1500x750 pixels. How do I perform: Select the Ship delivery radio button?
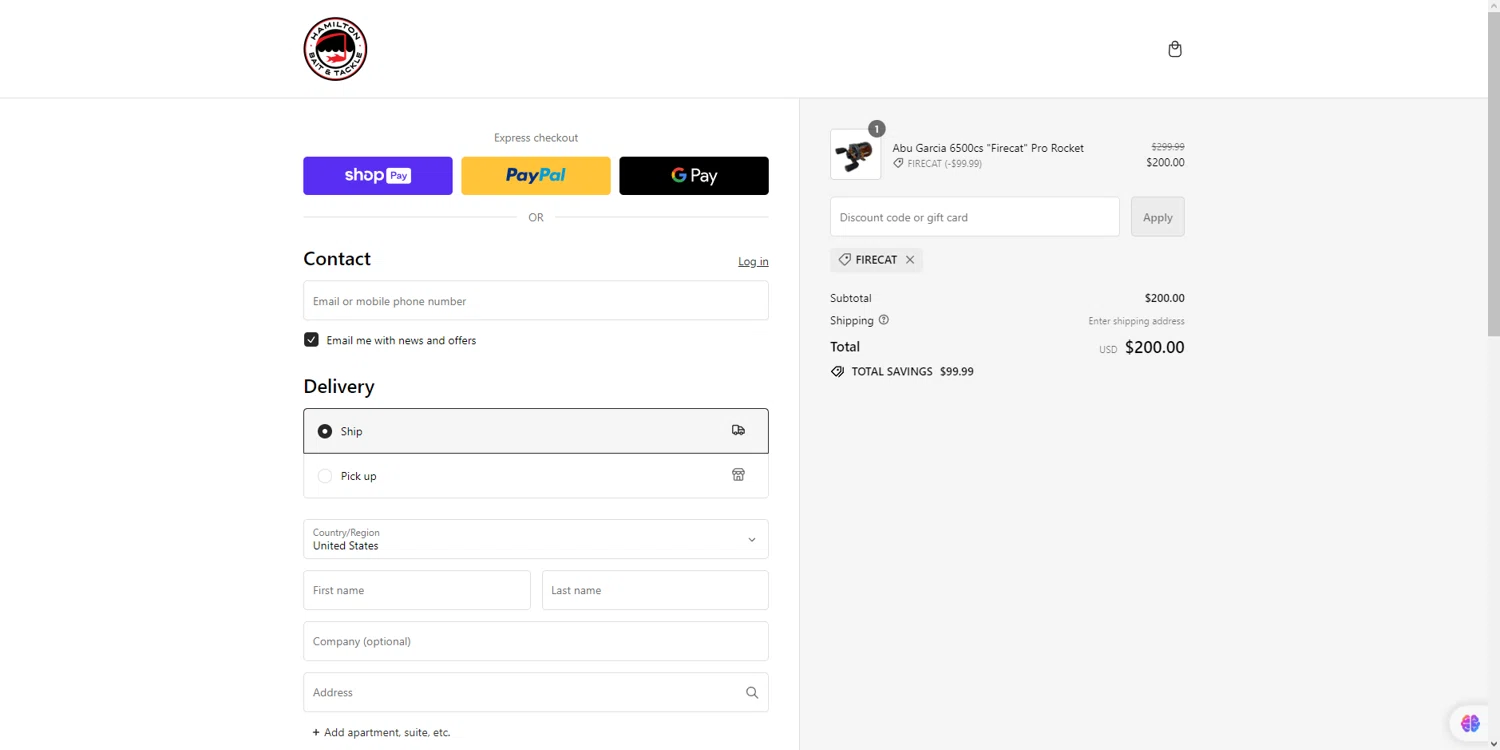click(325, 431)
